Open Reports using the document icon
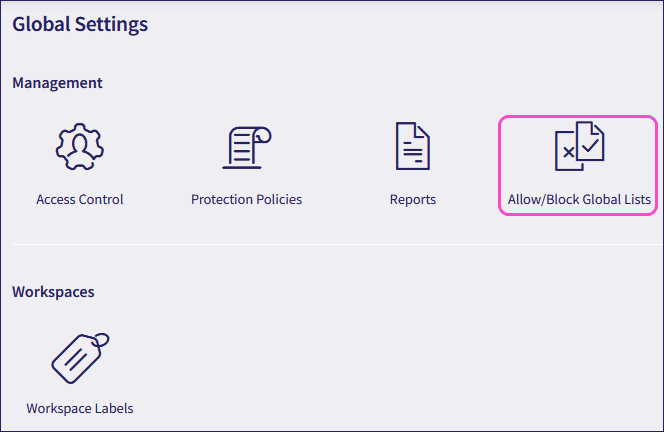The width and height of the screenshot is (664, 432). [413, 147]
